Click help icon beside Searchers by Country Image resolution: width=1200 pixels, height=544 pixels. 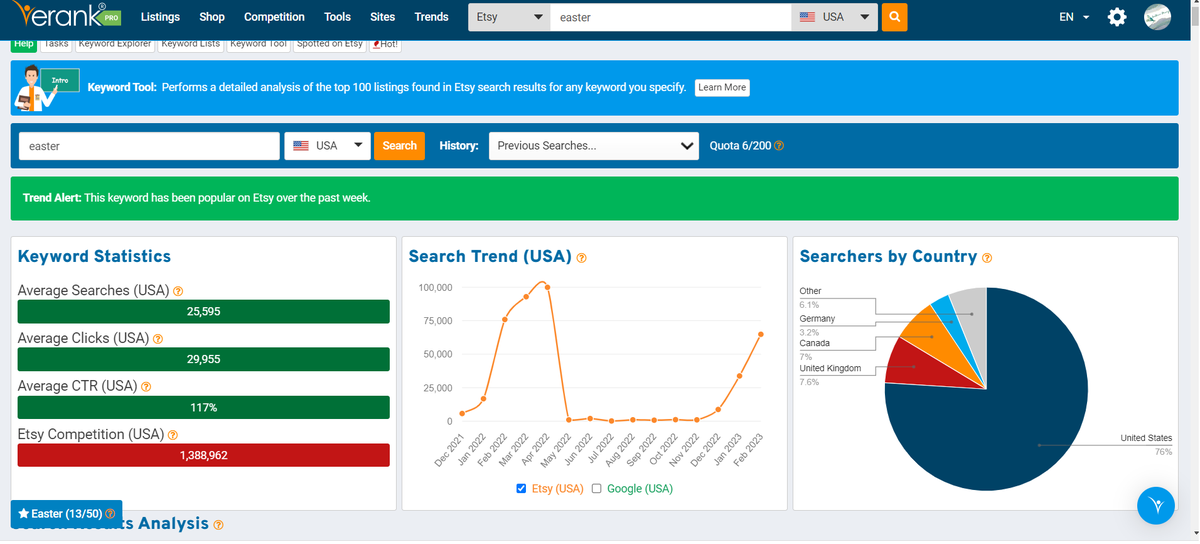click(x=987, y=258)
